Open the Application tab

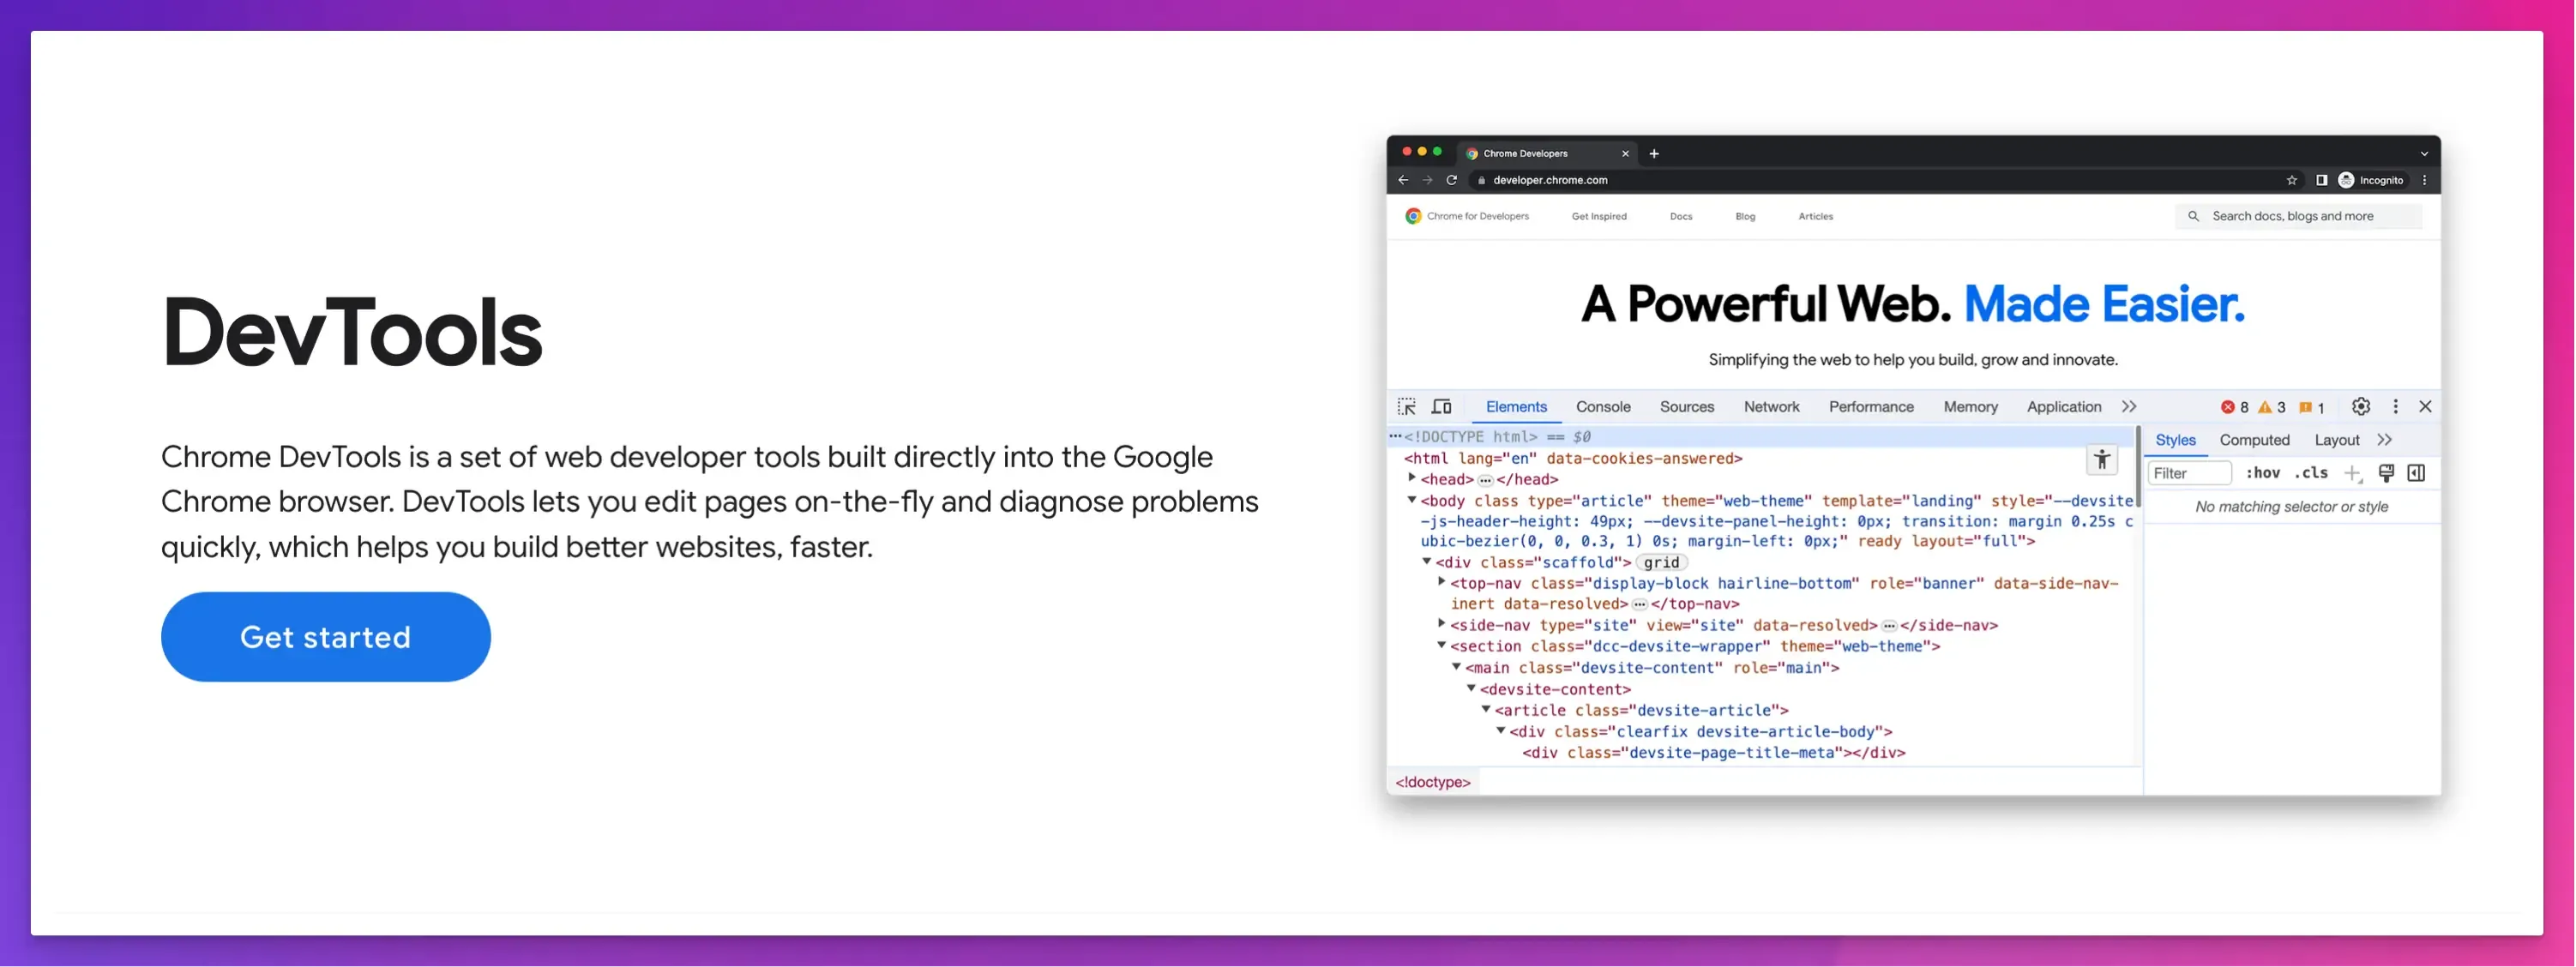[2064, 407]
